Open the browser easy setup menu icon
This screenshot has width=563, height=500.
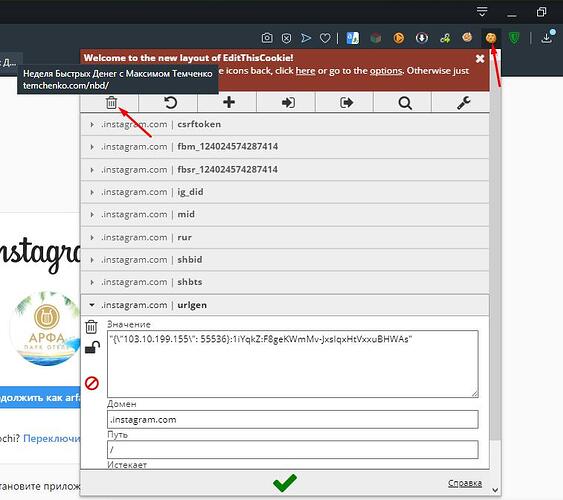pyautogui.click(x=482, y=11)
